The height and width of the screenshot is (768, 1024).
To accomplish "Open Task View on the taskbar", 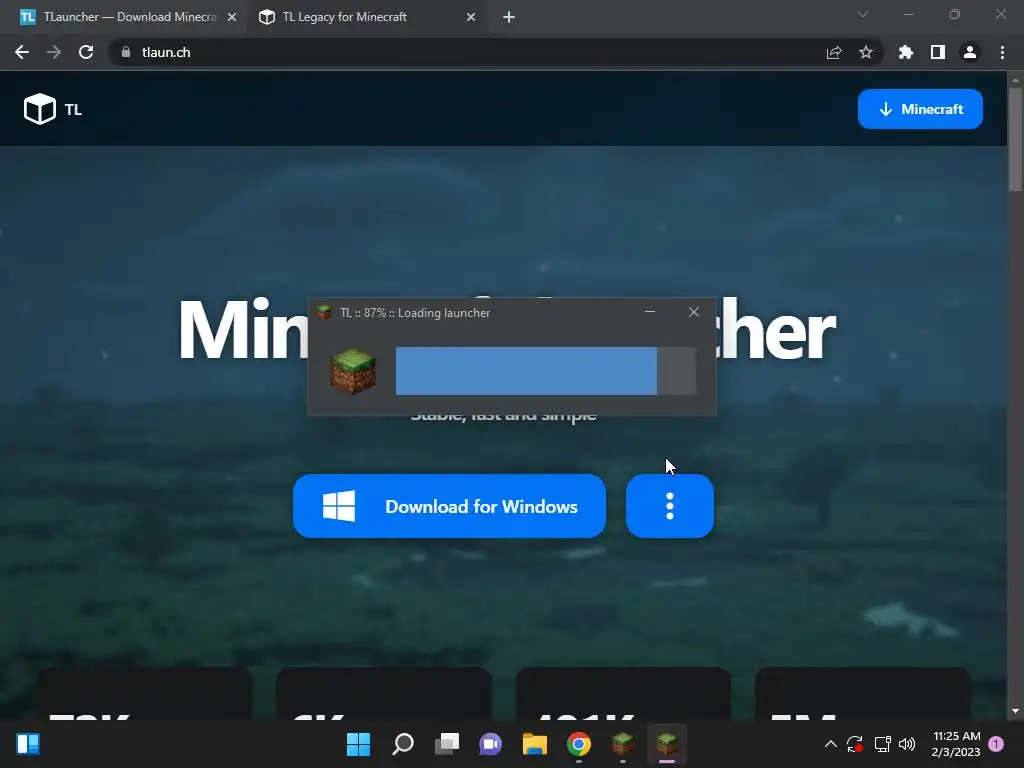I will coord(447,744).
